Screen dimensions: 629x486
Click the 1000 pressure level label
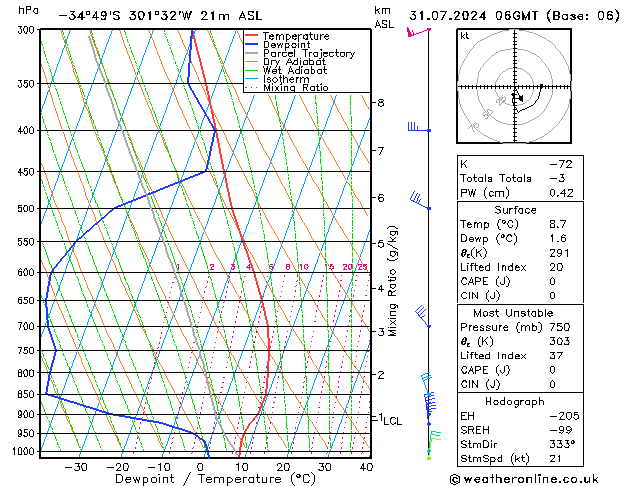[25, 452]
